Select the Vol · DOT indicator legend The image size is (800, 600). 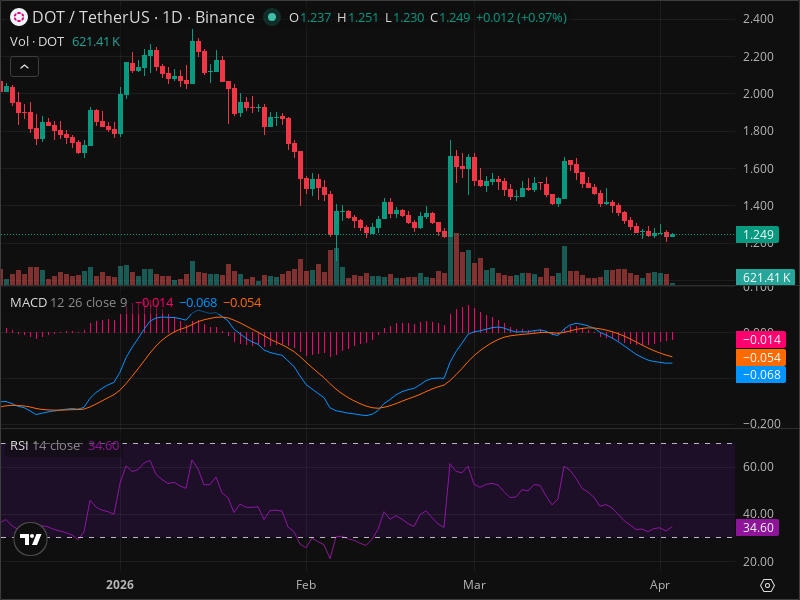tap(37, 42)
